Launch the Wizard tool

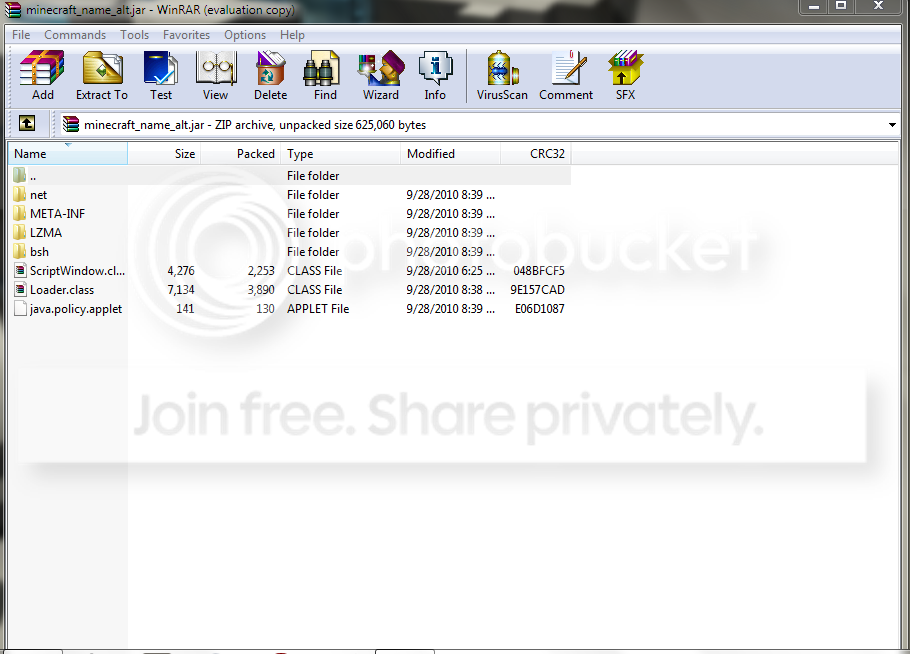[380, 76]
